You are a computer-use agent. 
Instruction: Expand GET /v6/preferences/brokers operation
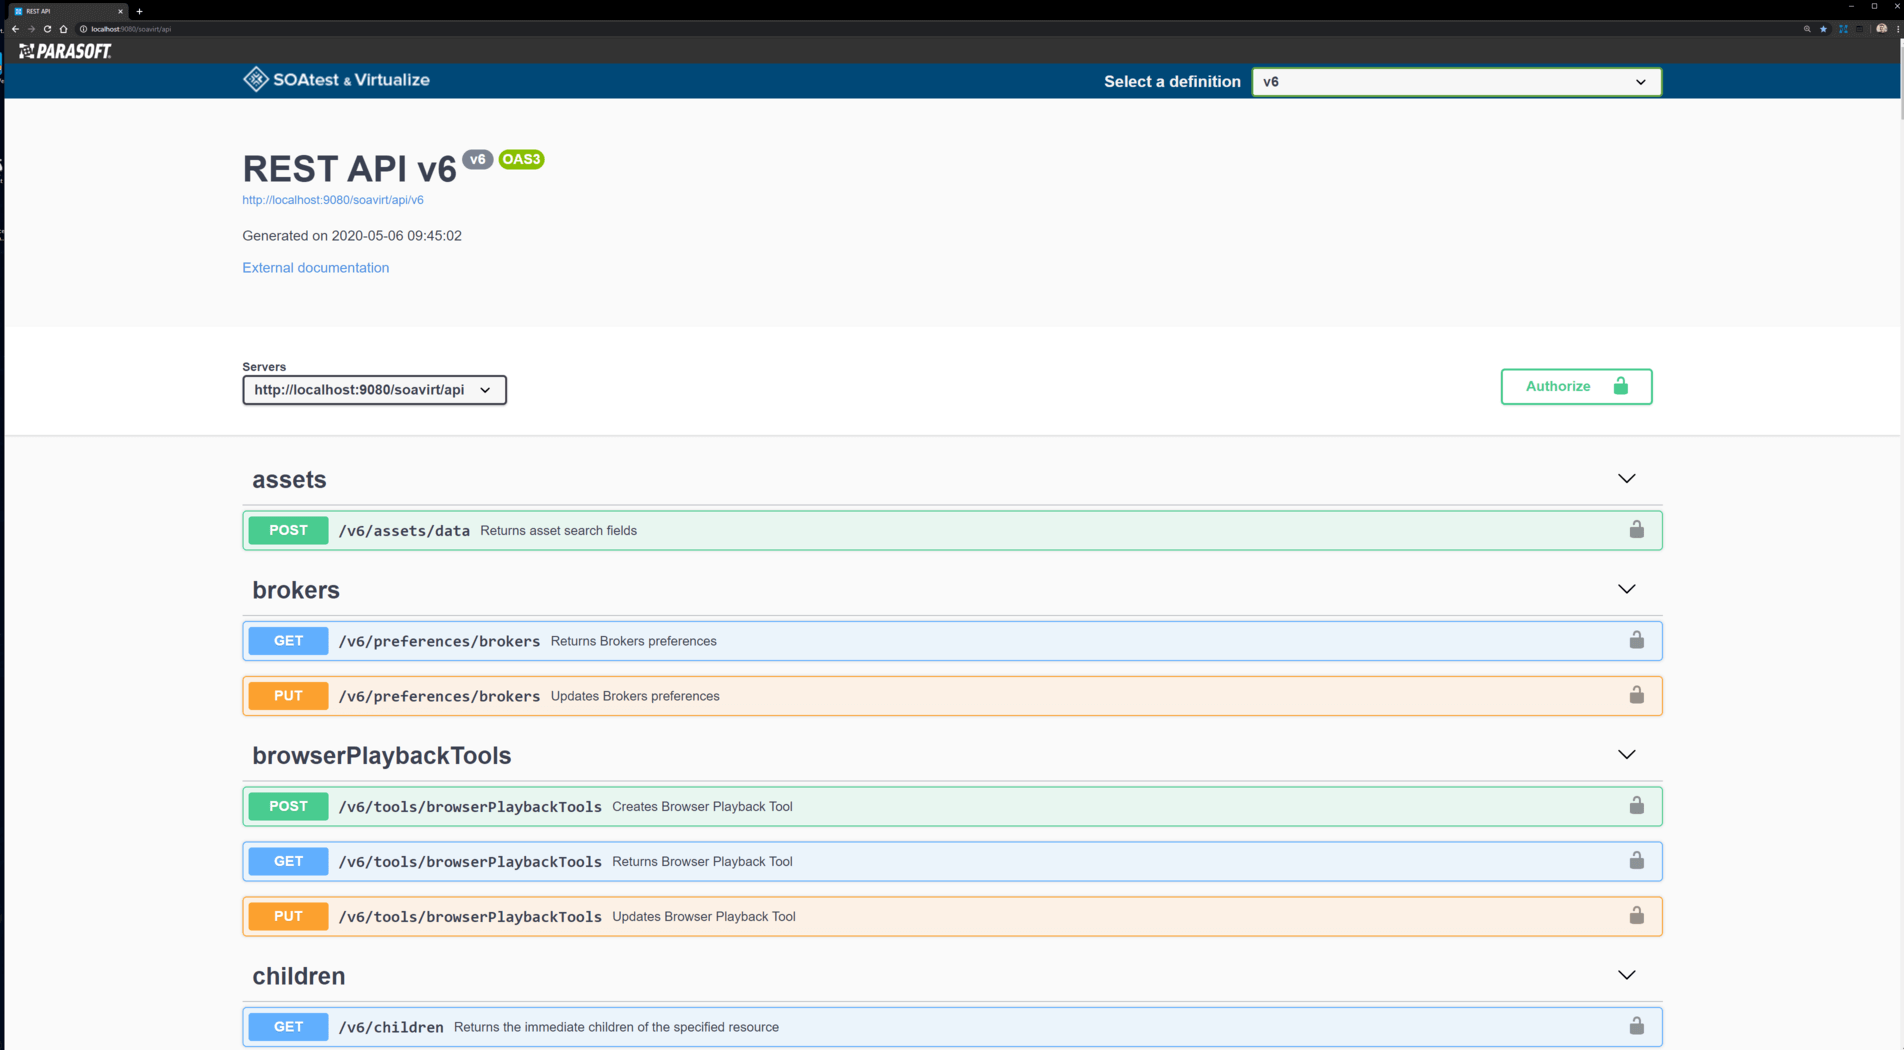(952, 641)
